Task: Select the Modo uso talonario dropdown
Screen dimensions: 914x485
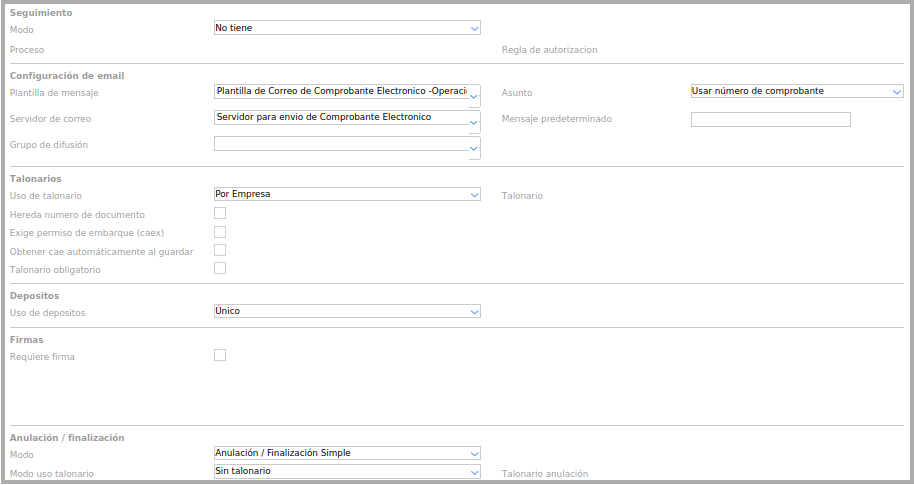Action: pos(347,471)
